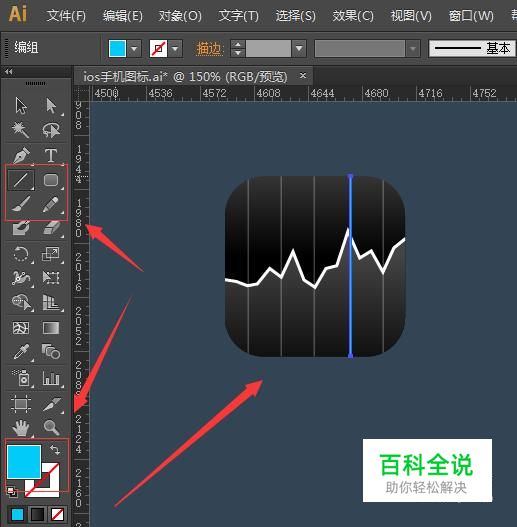The width and height of the screenshot is (517, 527).
Task: Select the Type tool
Action: [x=51, y=155]
